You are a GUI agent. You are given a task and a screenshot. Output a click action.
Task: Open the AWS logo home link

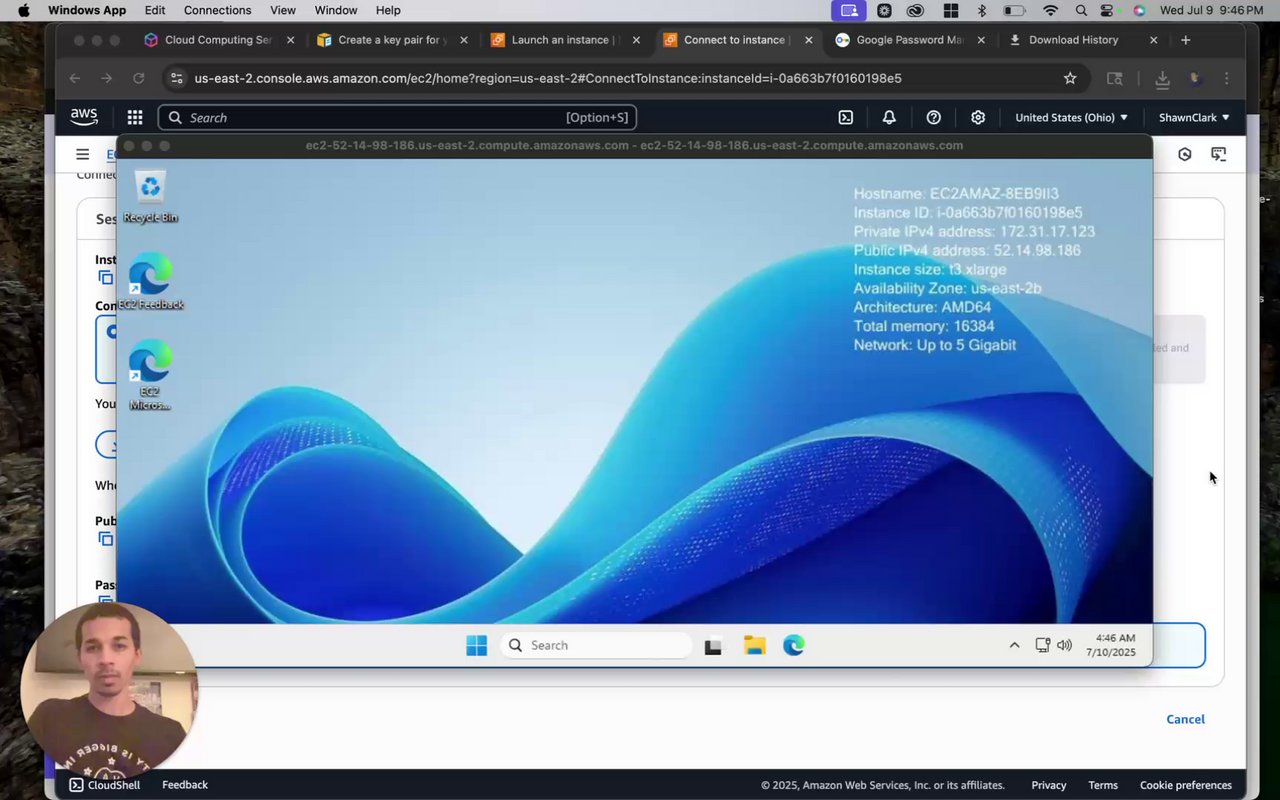pyautogui.click(x=84, y=117)
